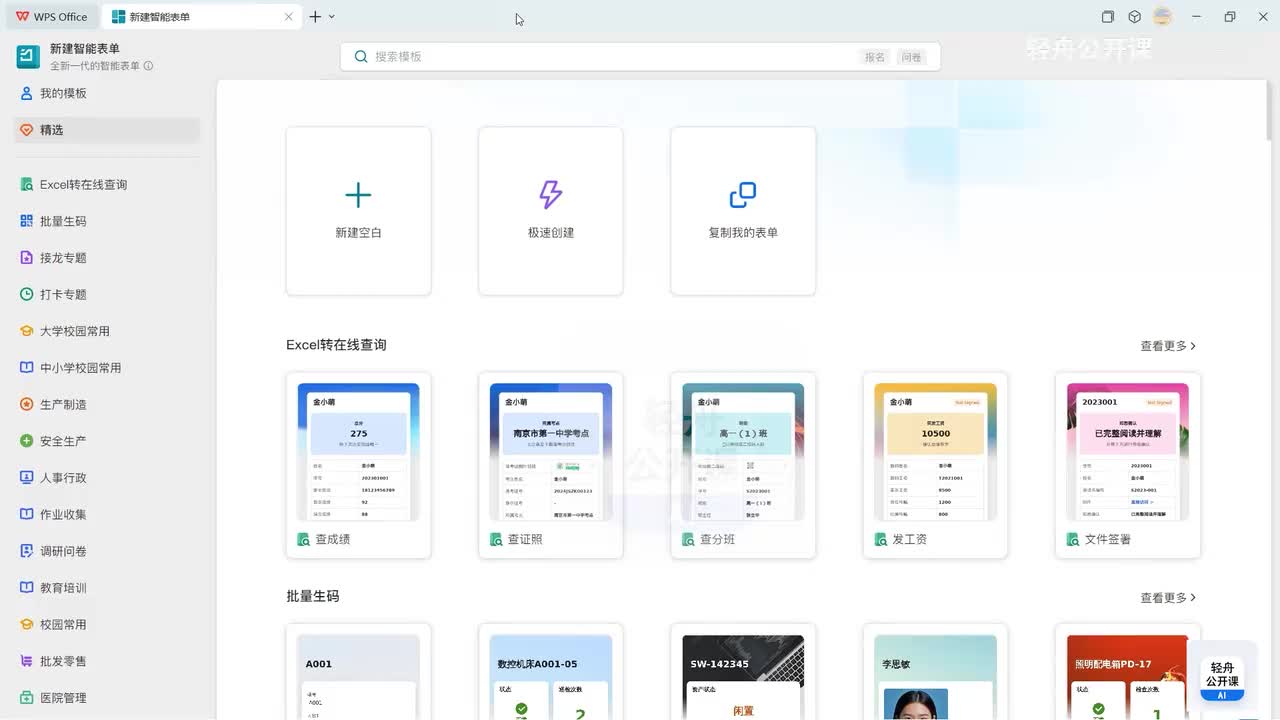Click the 批发零售 sidebar icon
Screen dimensions: 1280x720
[x=27, y=661]
